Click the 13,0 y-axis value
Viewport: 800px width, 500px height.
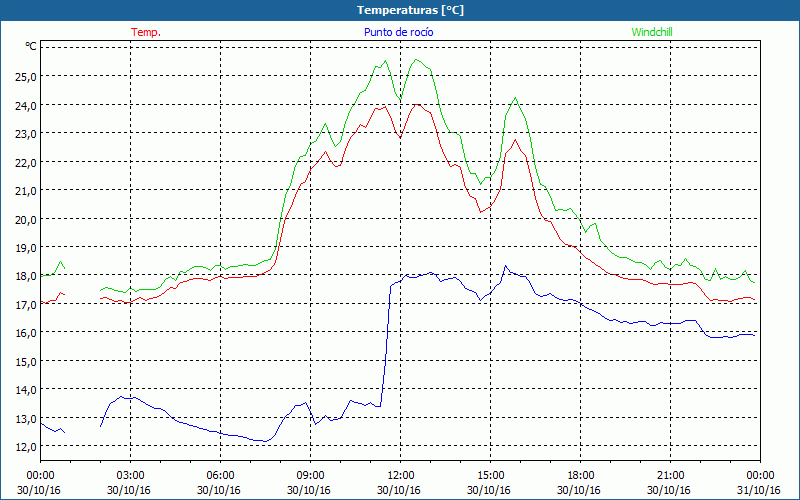point(27,418)
